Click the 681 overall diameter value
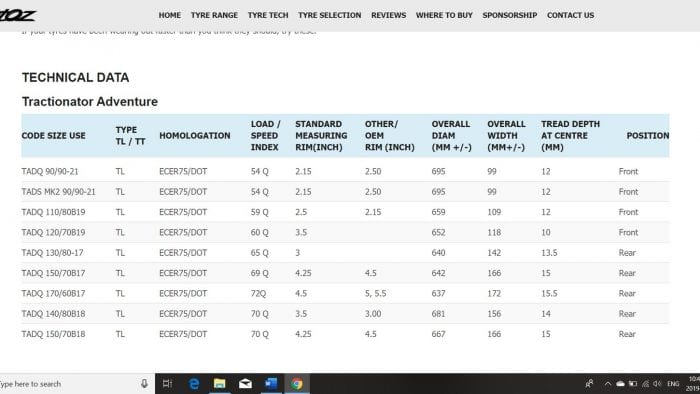The image size is (700, 394). click(438, 314)
